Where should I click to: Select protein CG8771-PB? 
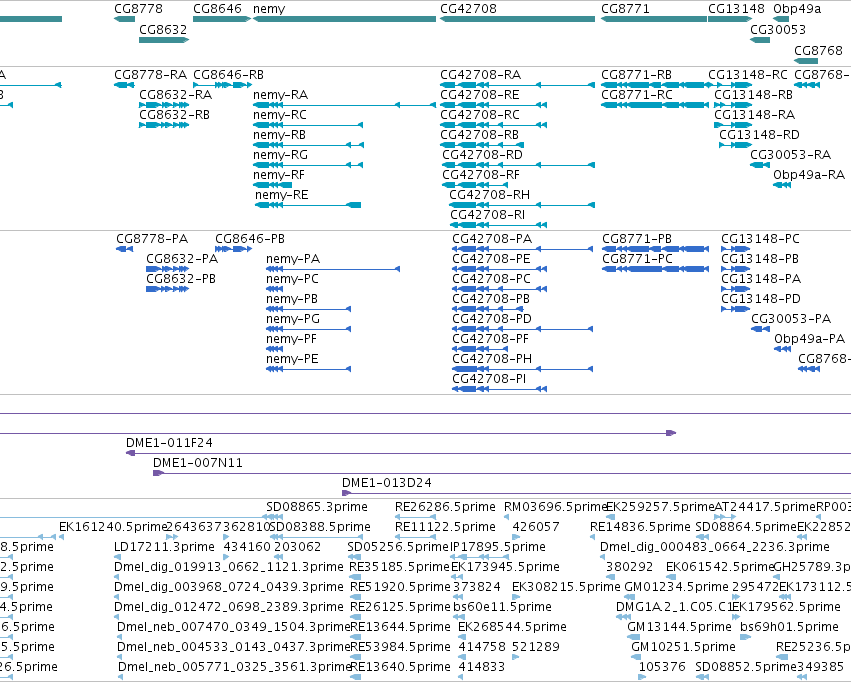(637, 239)
